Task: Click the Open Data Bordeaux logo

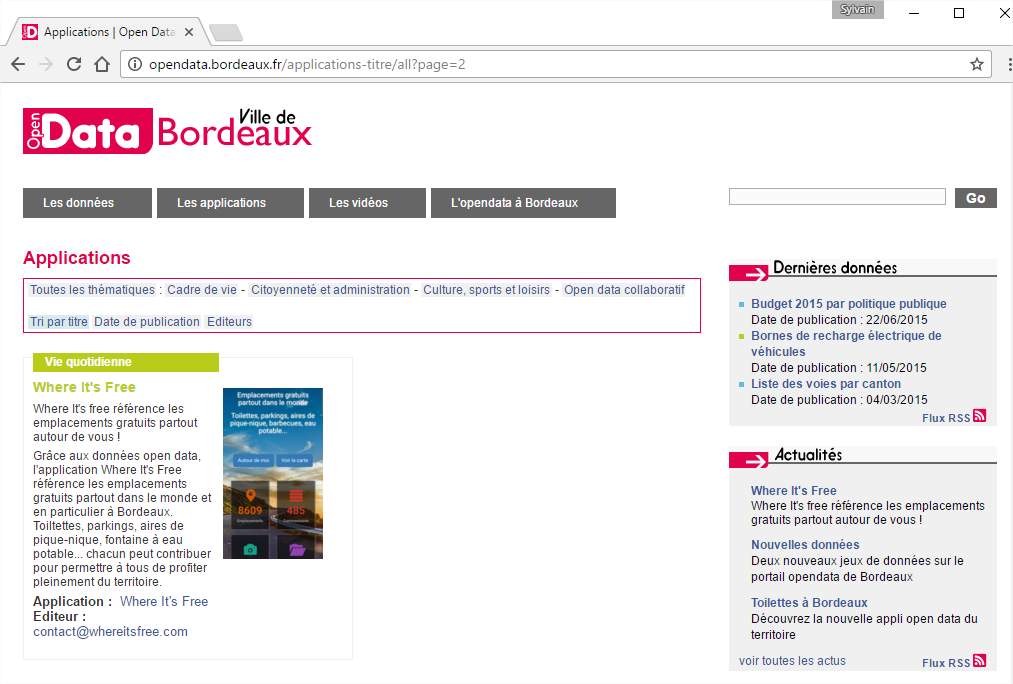Action: tap(167, 130)
